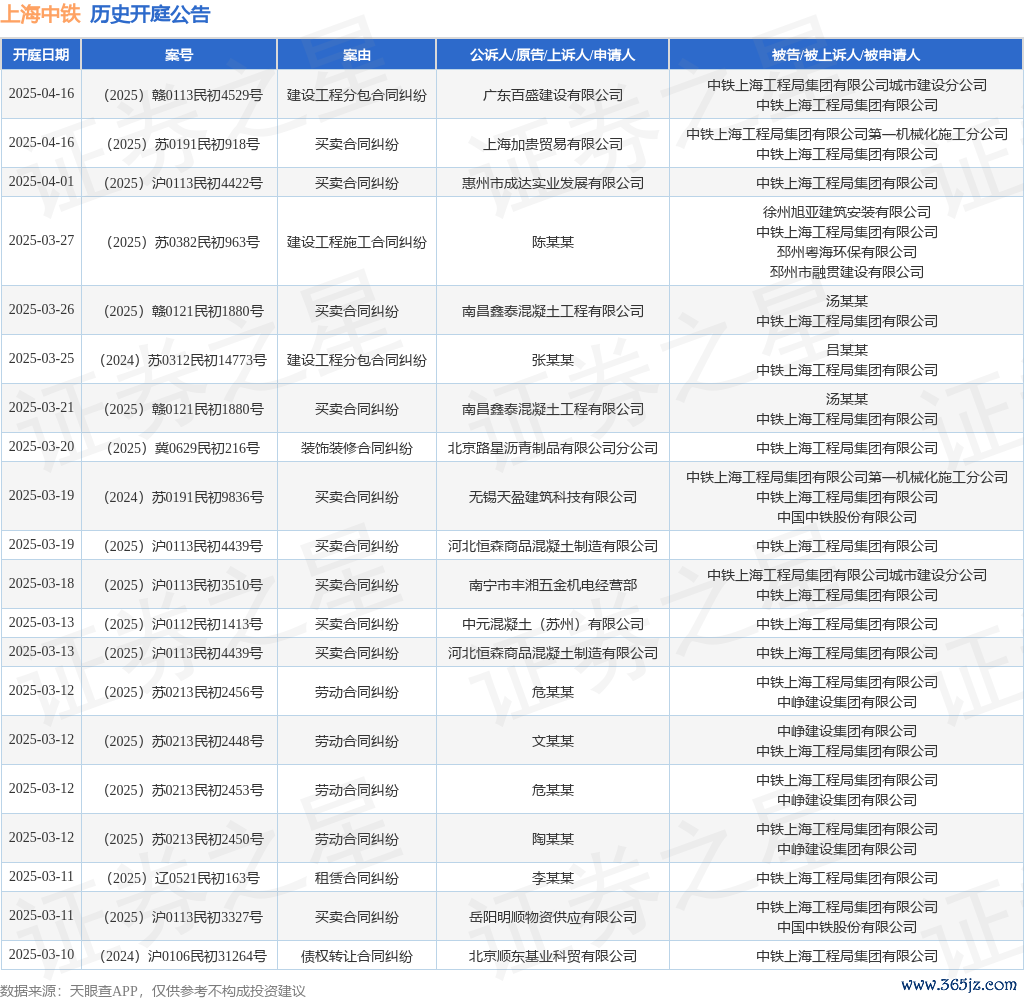Select plaintiff "上海加贵贸易有限公司"

pos(552,144)
